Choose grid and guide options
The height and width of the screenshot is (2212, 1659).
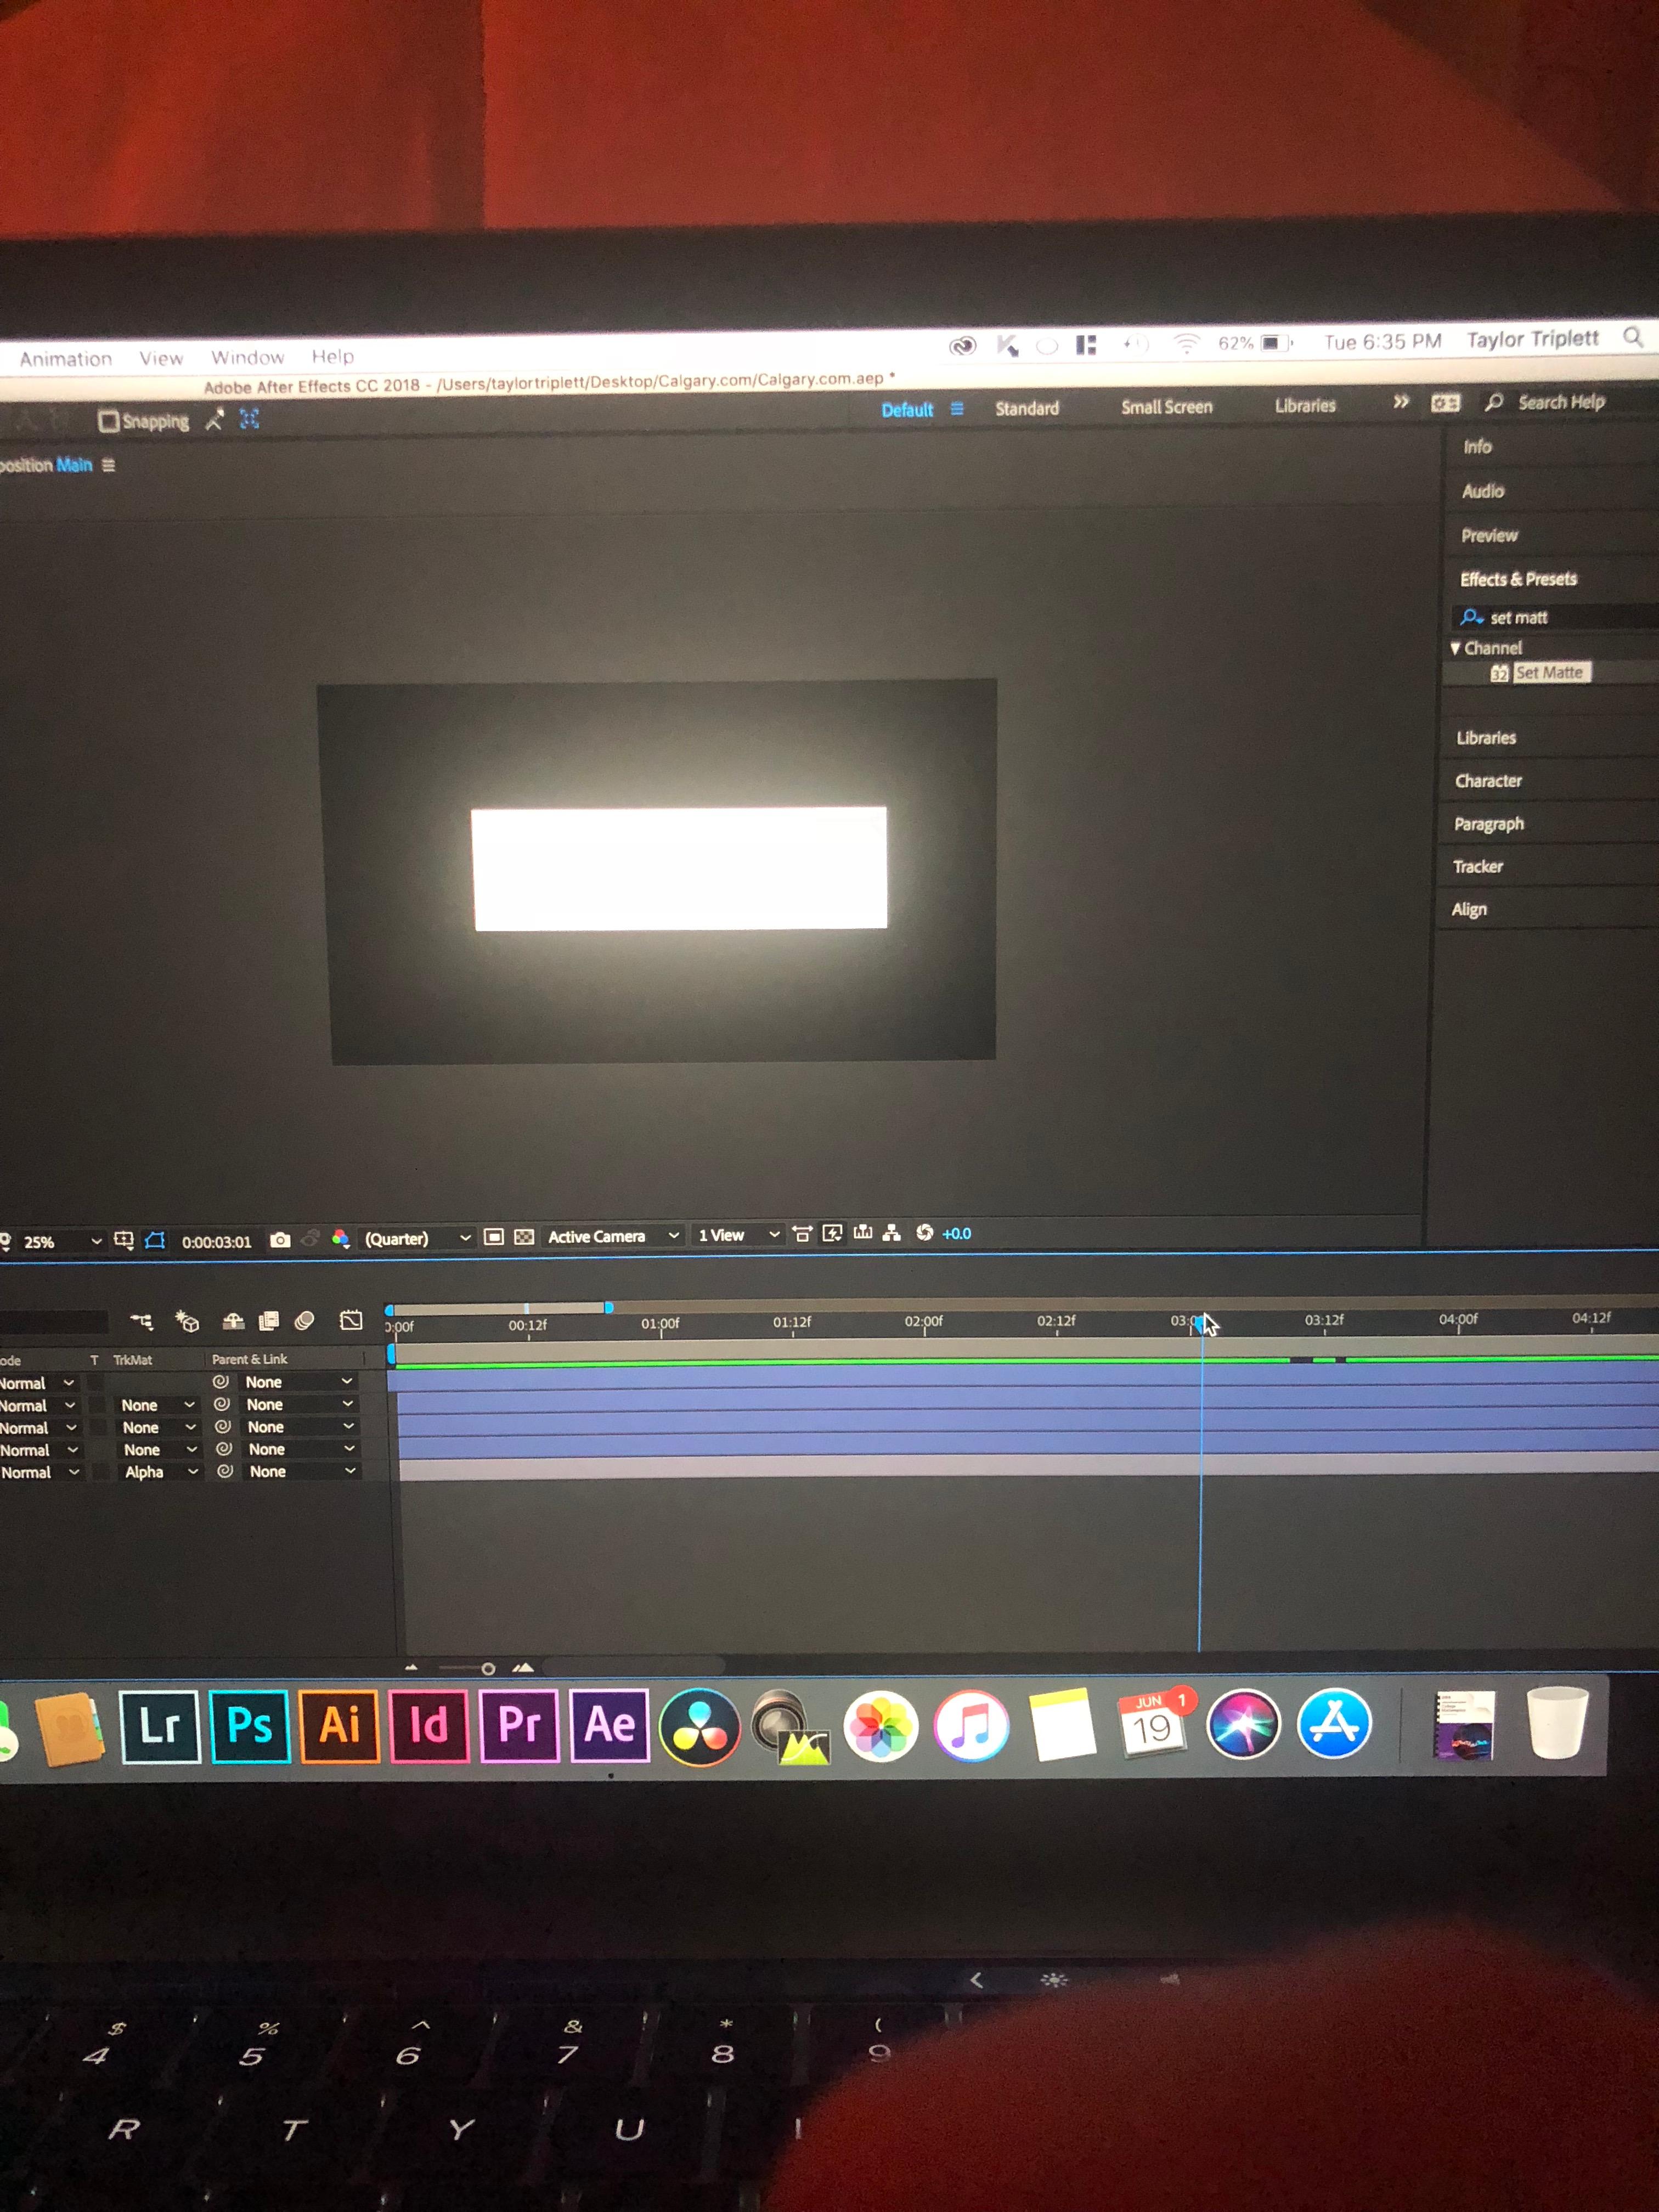[x=123, y=1239]
